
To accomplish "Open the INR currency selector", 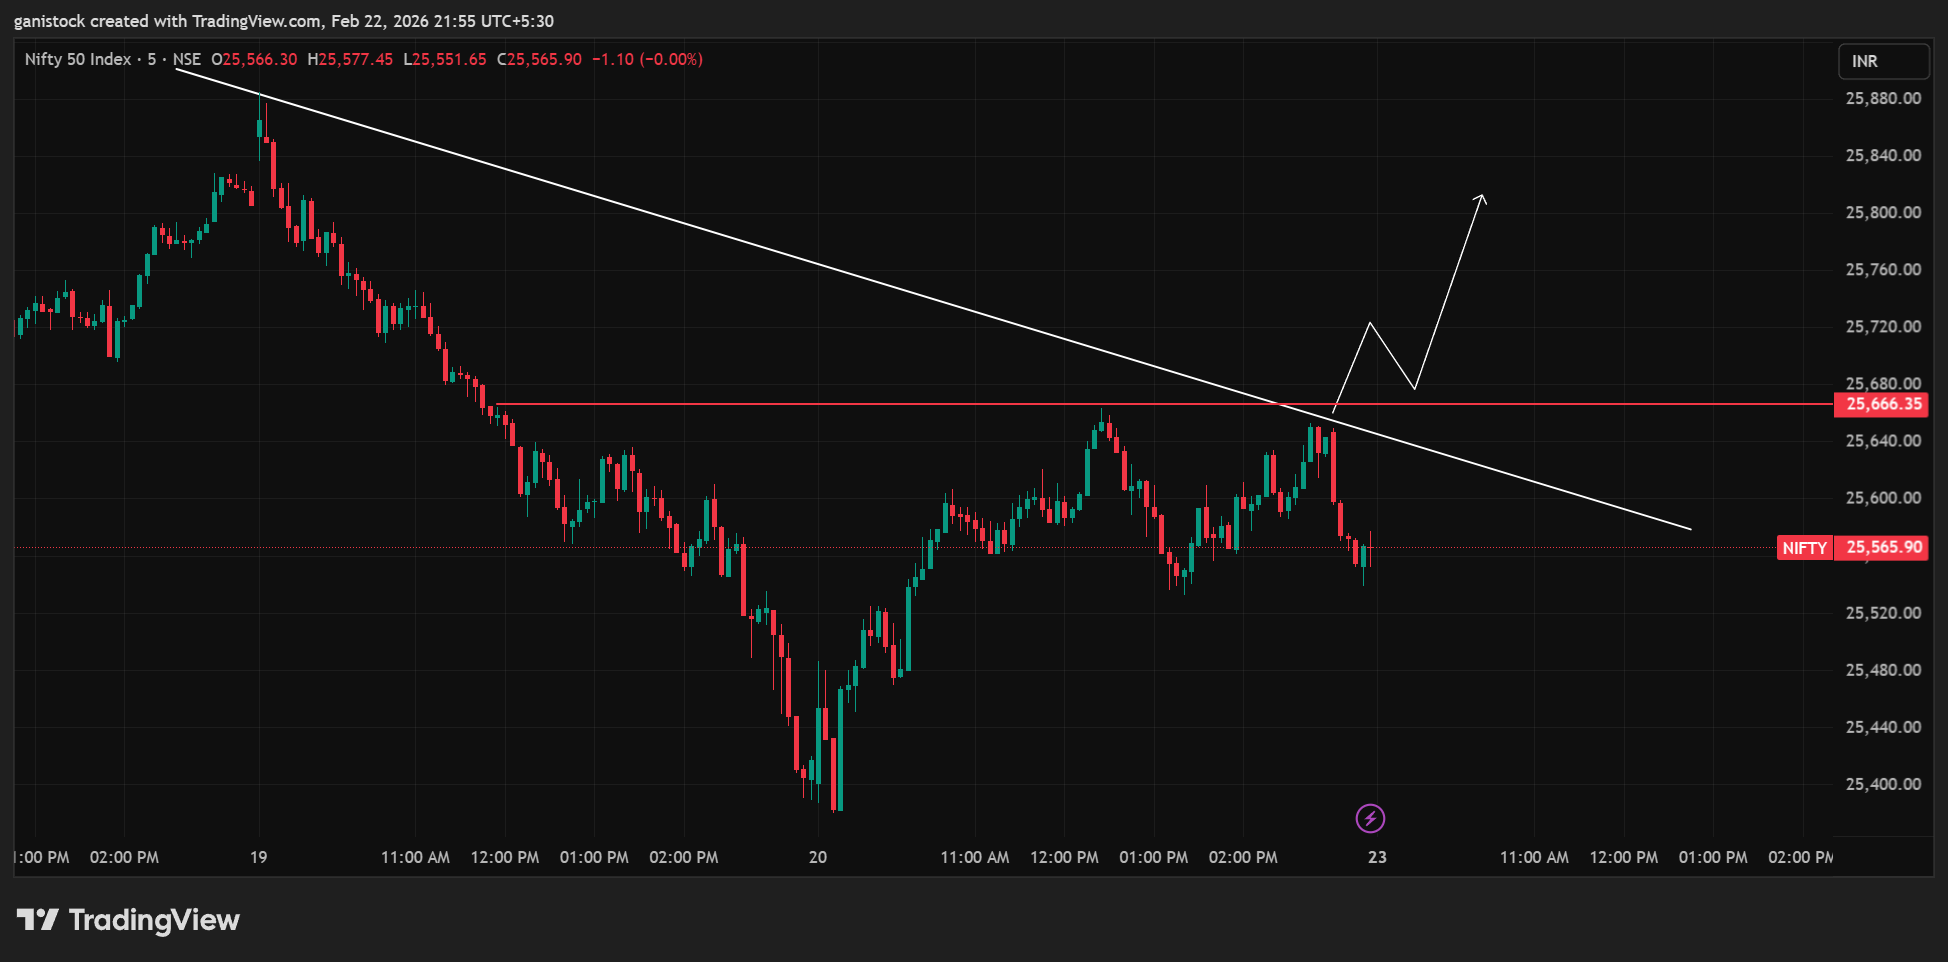I will click(1883, 61).
